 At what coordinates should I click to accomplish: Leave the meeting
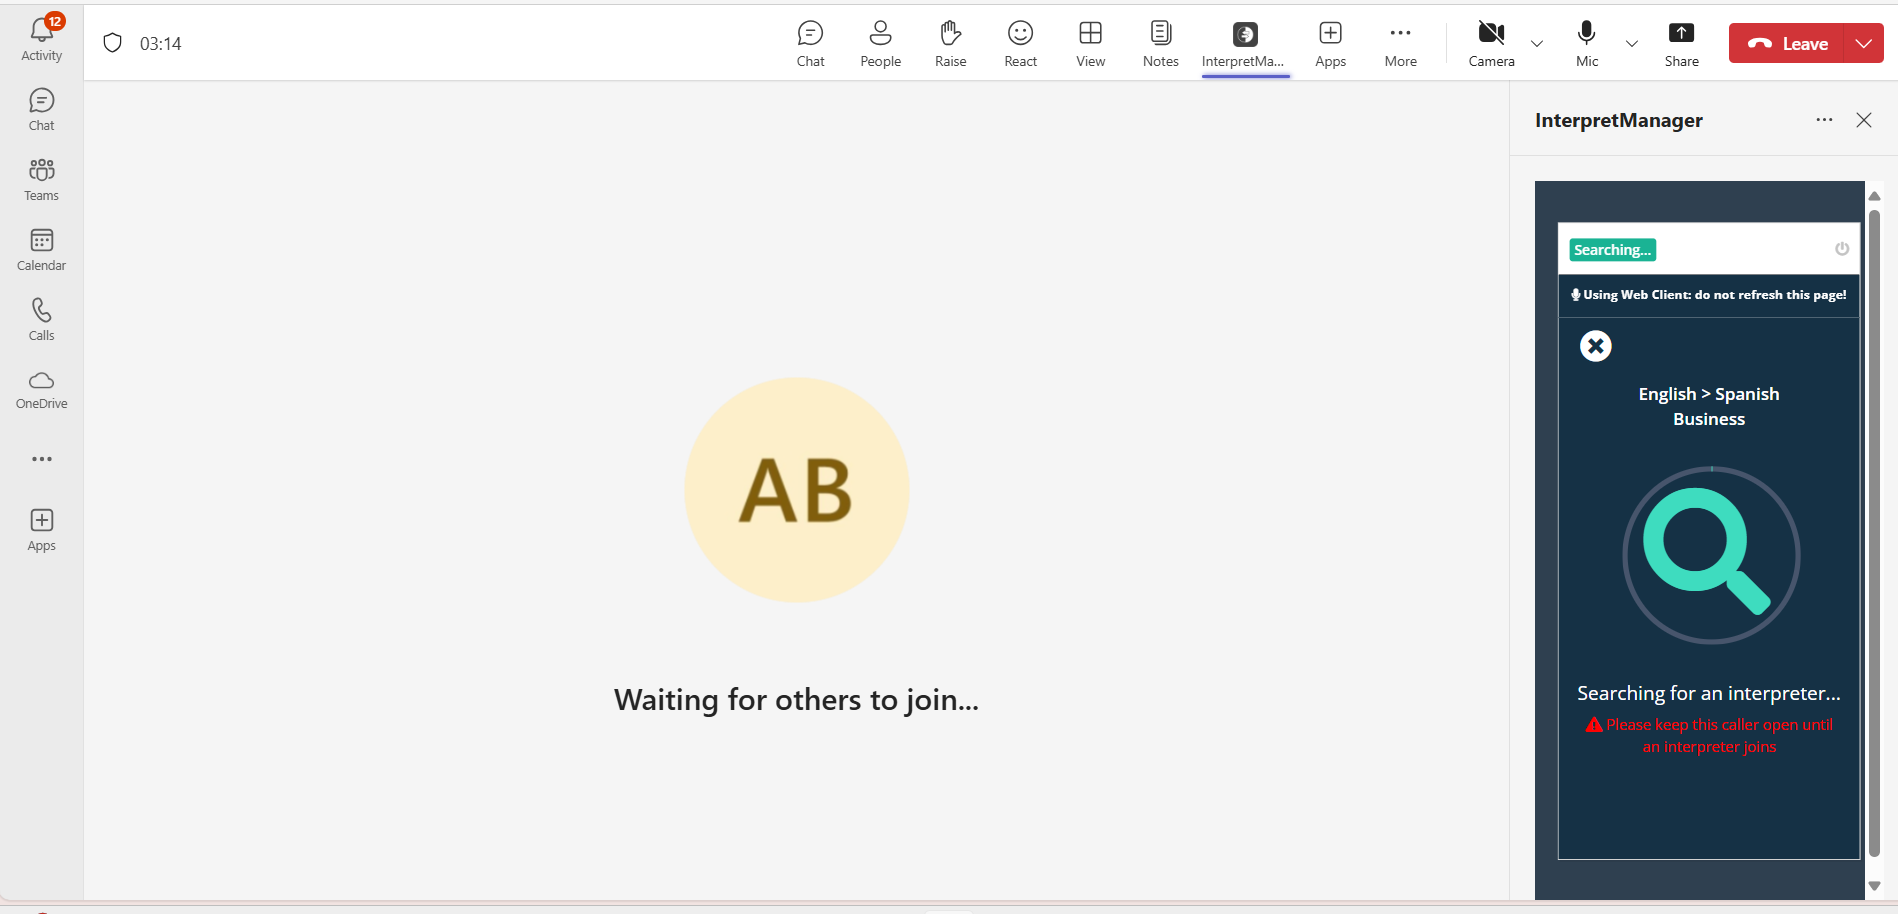[x=1787, y=43]
